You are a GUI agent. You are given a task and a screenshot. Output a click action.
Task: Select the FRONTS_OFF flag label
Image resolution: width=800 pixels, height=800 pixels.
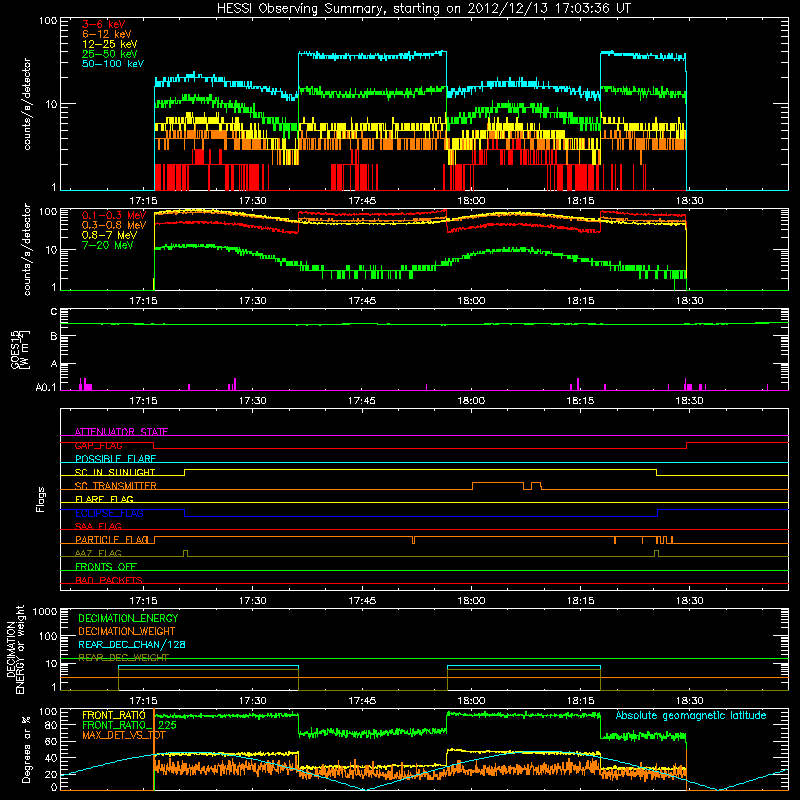106,567
